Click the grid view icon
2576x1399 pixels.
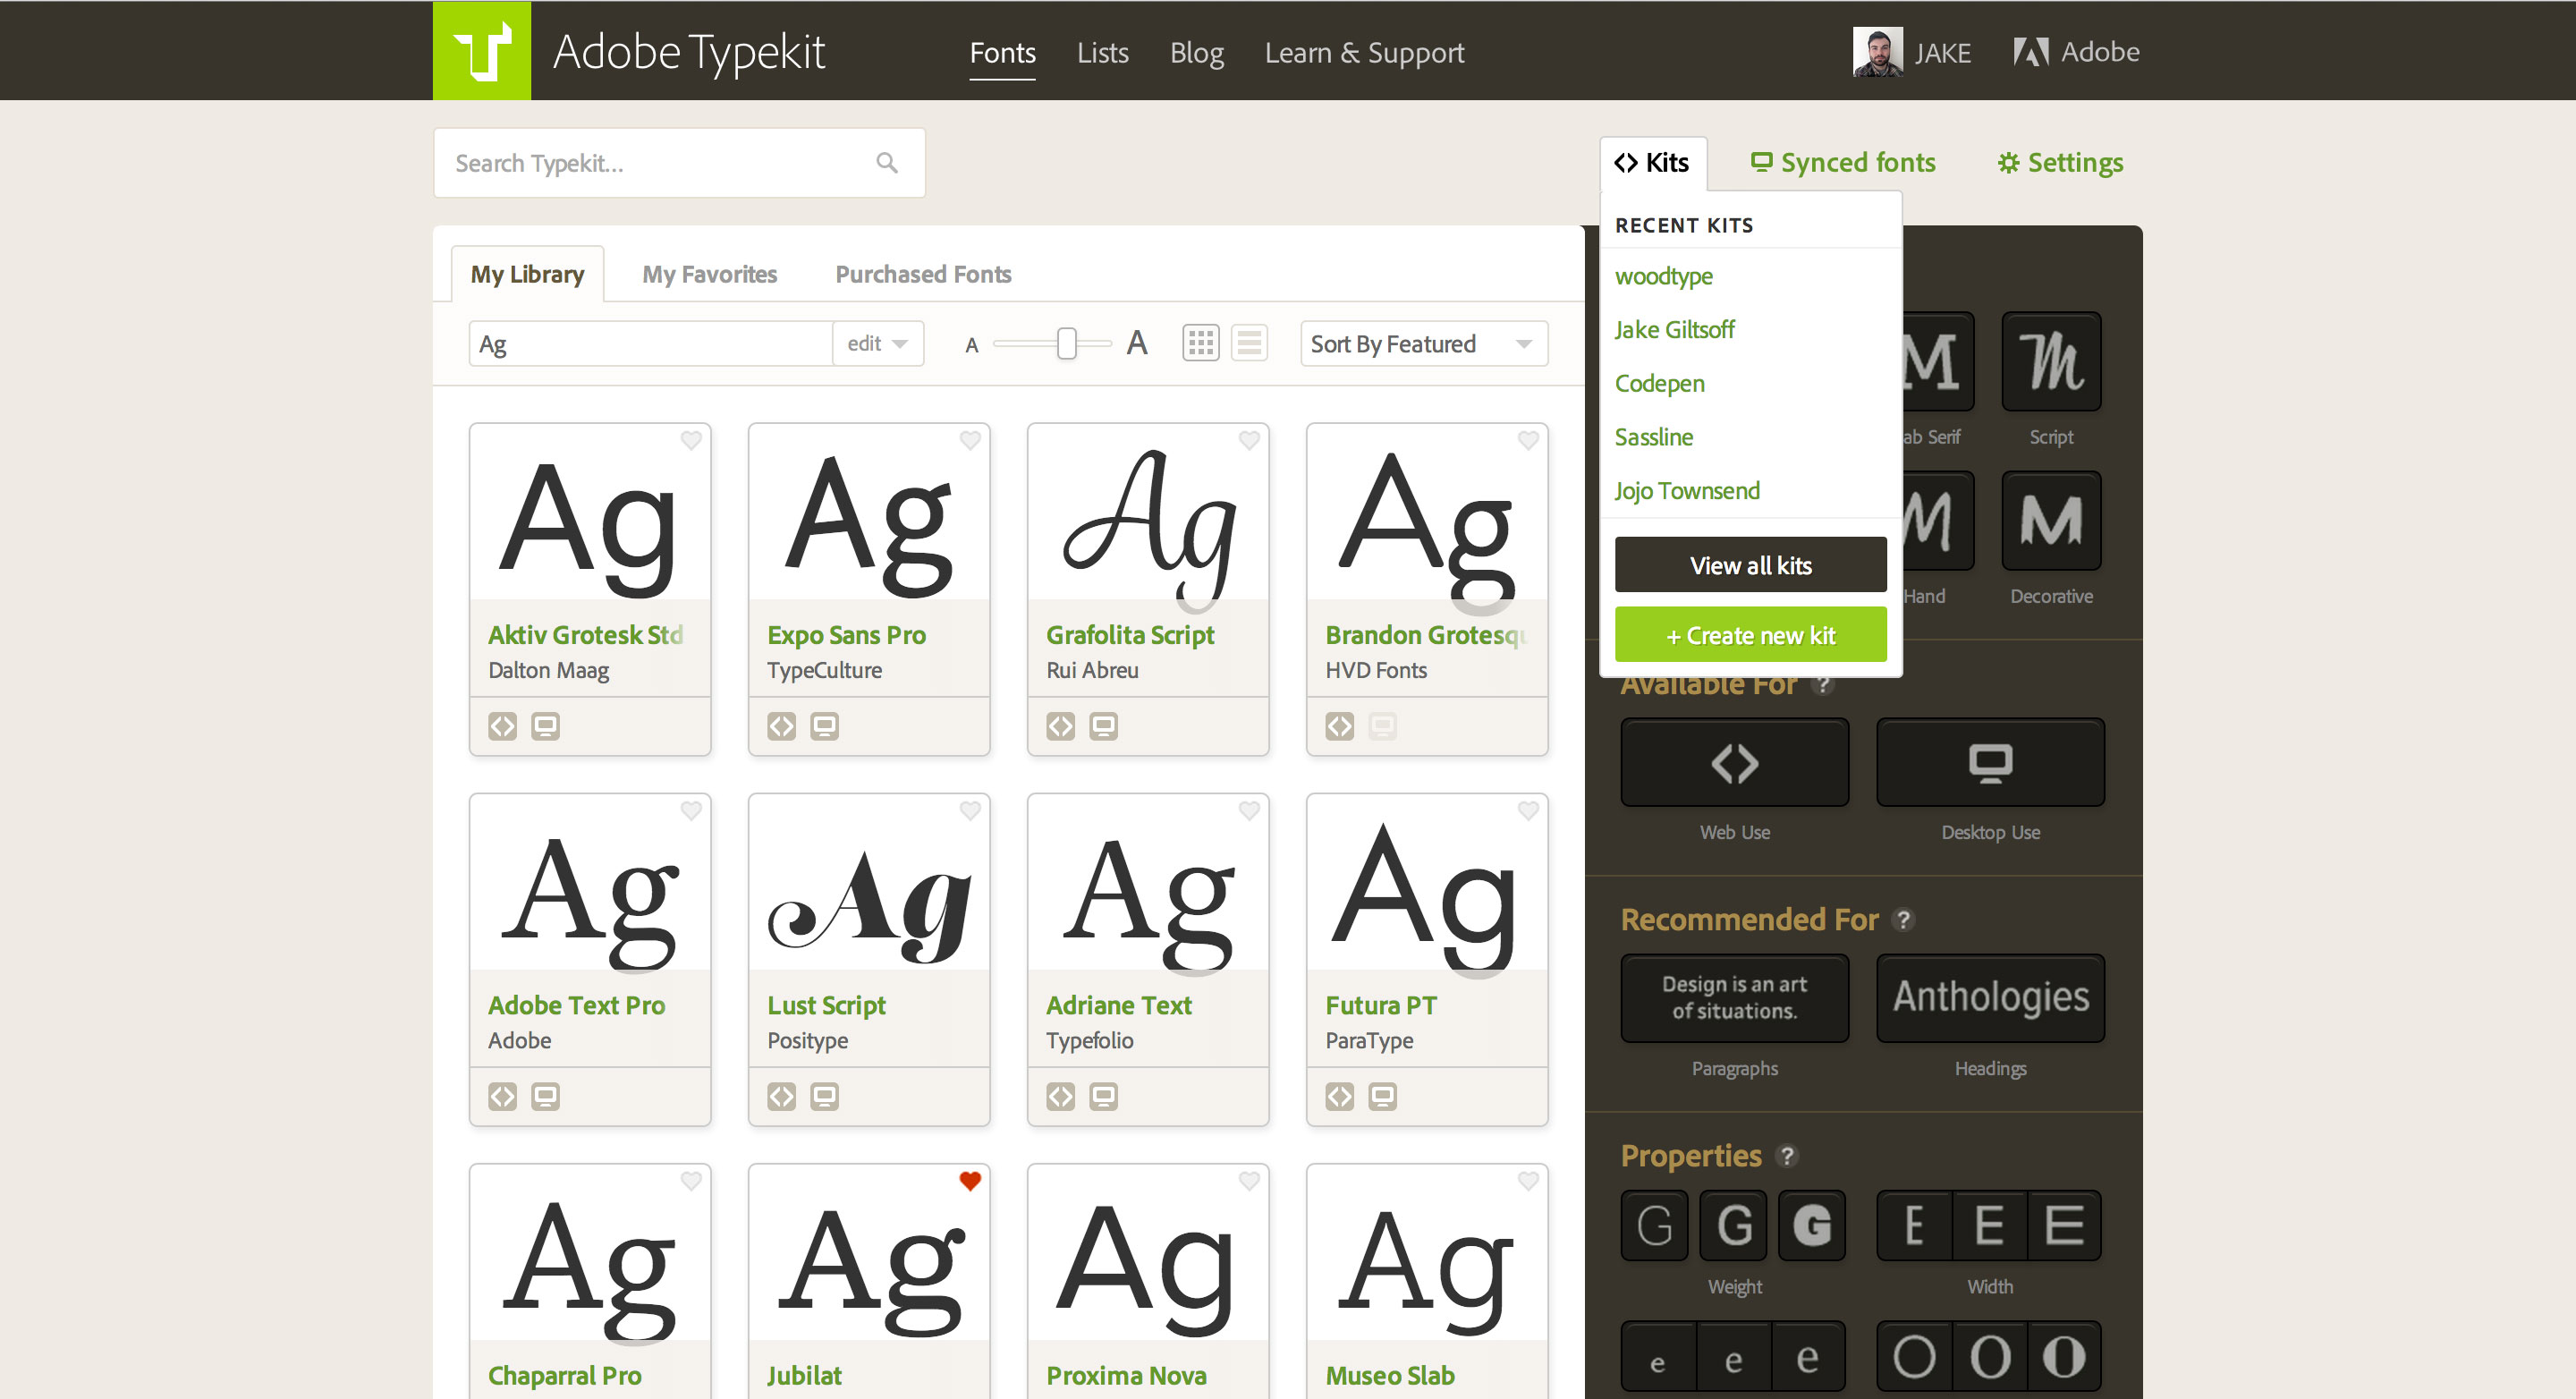click(1202, 343)
